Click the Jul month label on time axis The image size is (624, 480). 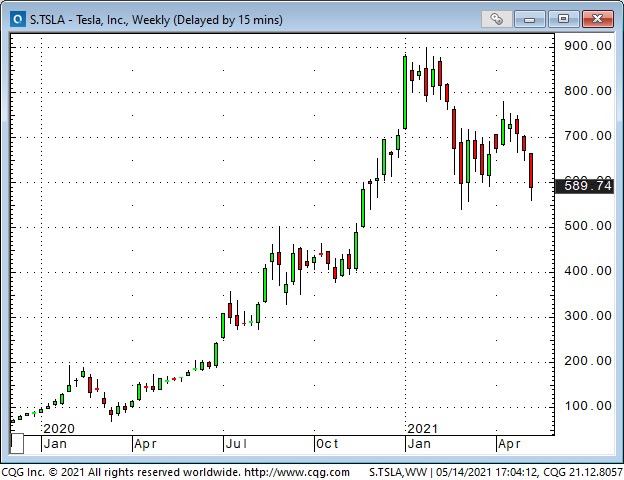pyautogui.click(x=236, y=443)
